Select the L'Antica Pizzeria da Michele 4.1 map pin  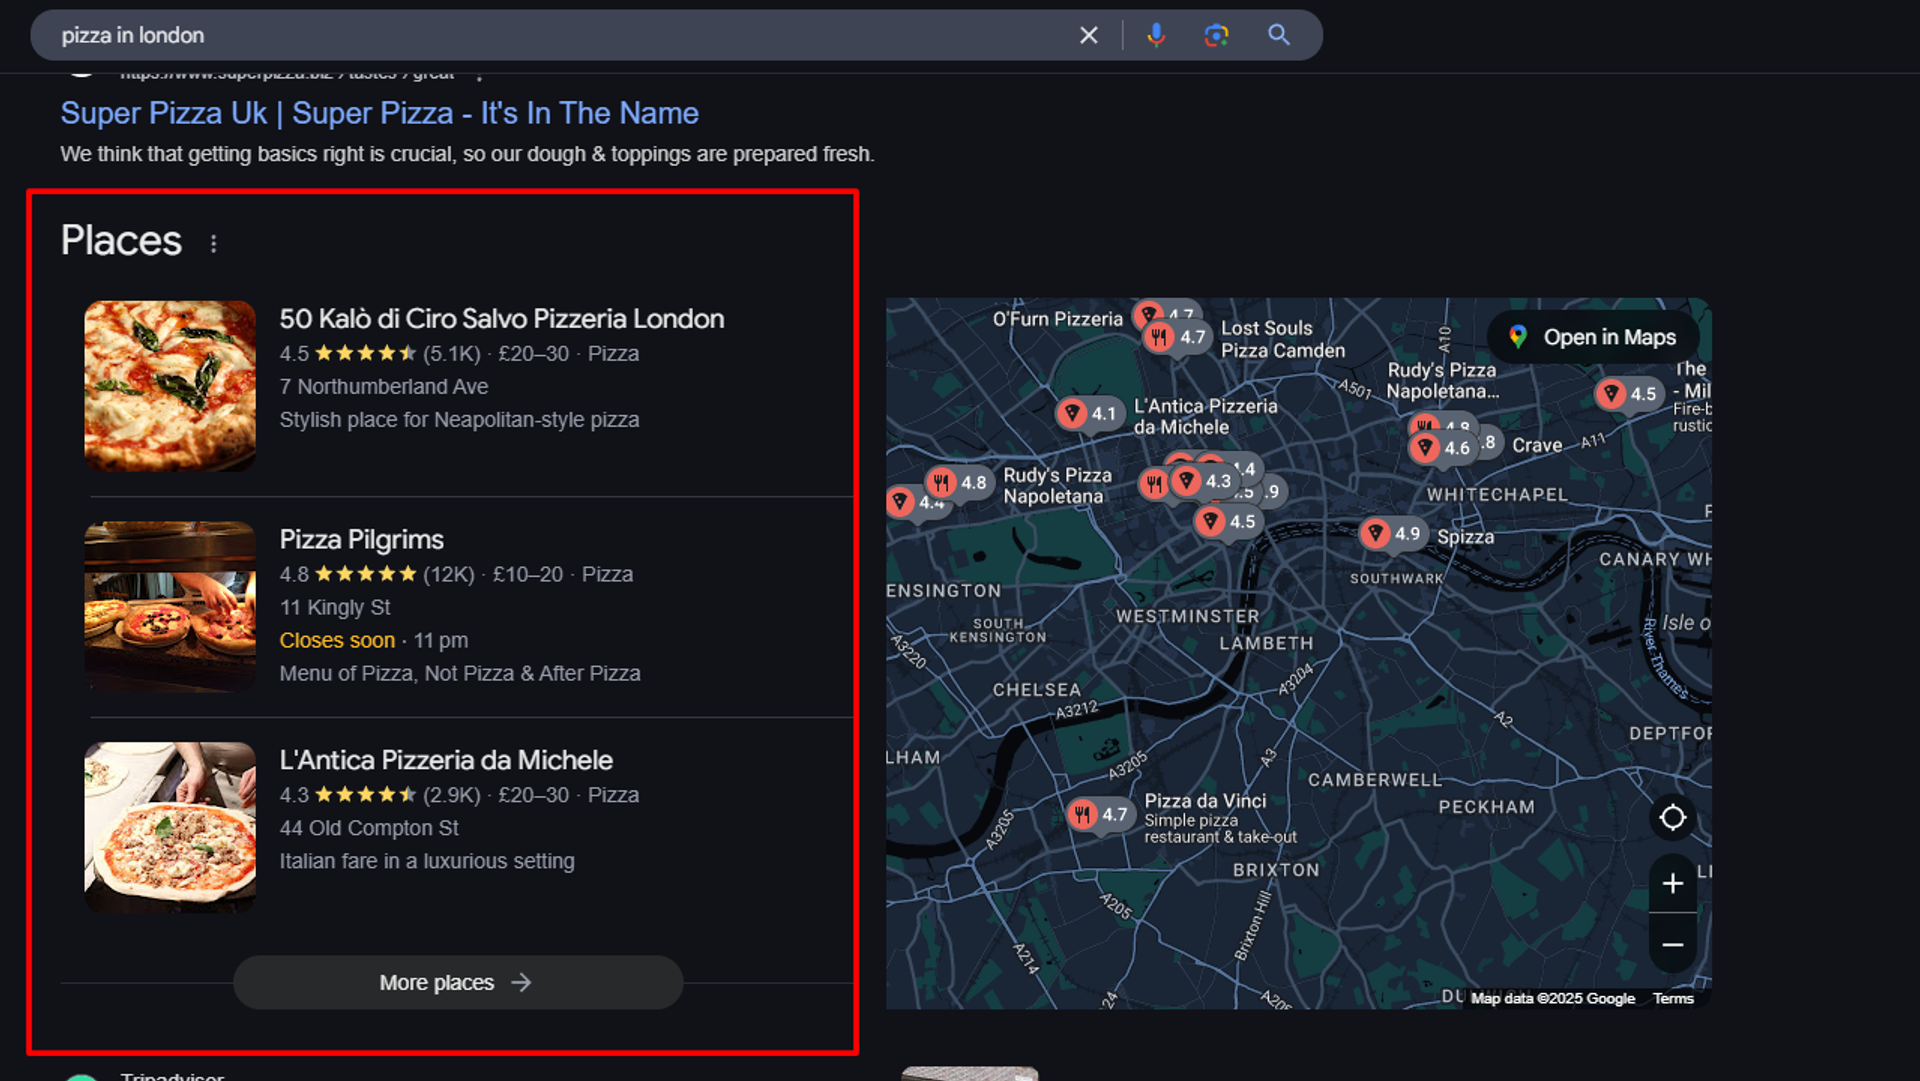[x=1089, y=413]
